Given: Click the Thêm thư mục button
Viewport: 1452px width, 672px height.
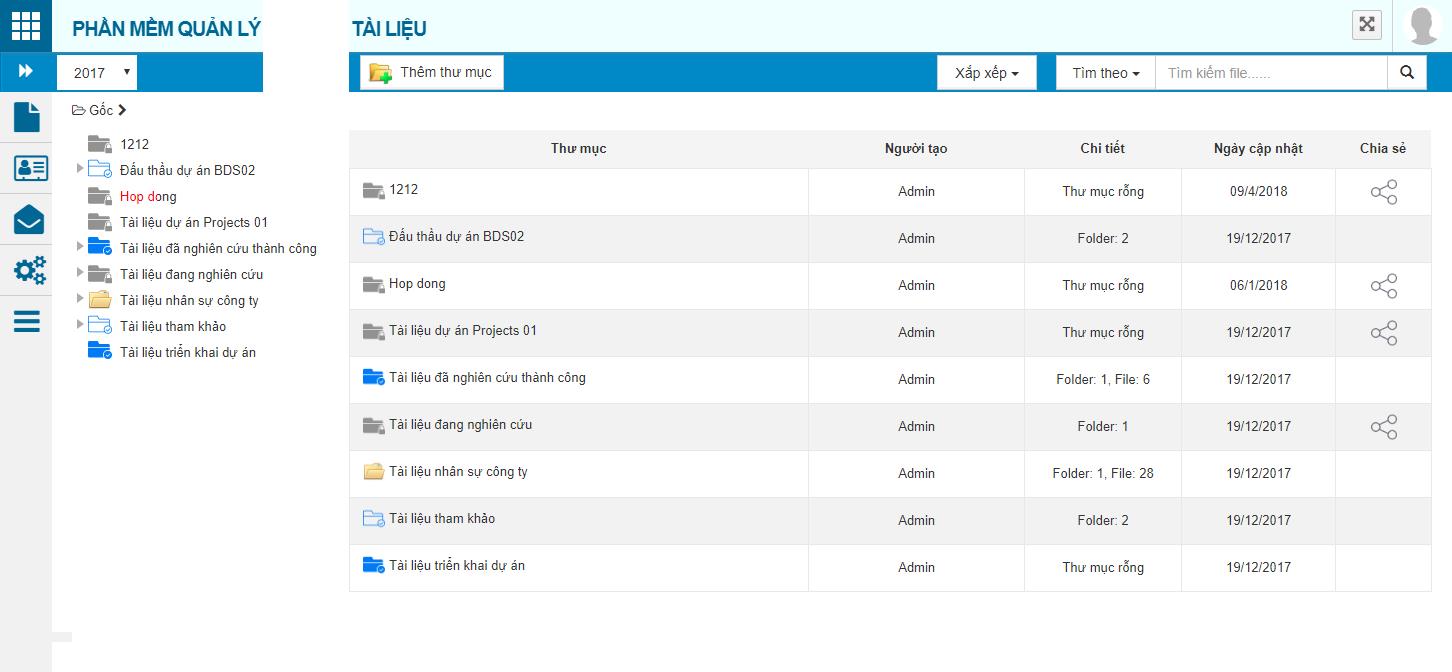Looking at the screenshot, I should [x=432, y=73].
